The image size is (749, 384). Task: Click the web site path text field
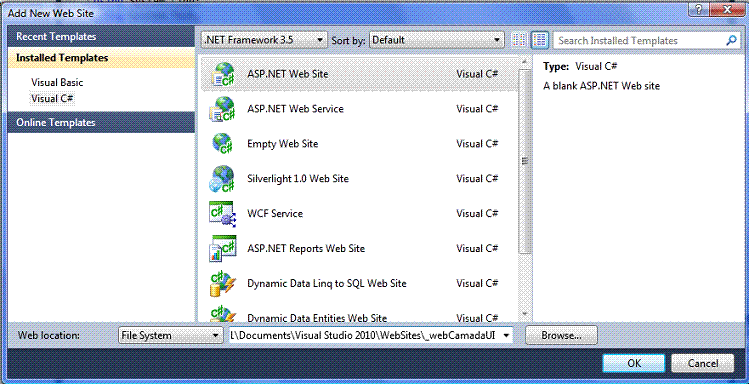pos(365,335)
